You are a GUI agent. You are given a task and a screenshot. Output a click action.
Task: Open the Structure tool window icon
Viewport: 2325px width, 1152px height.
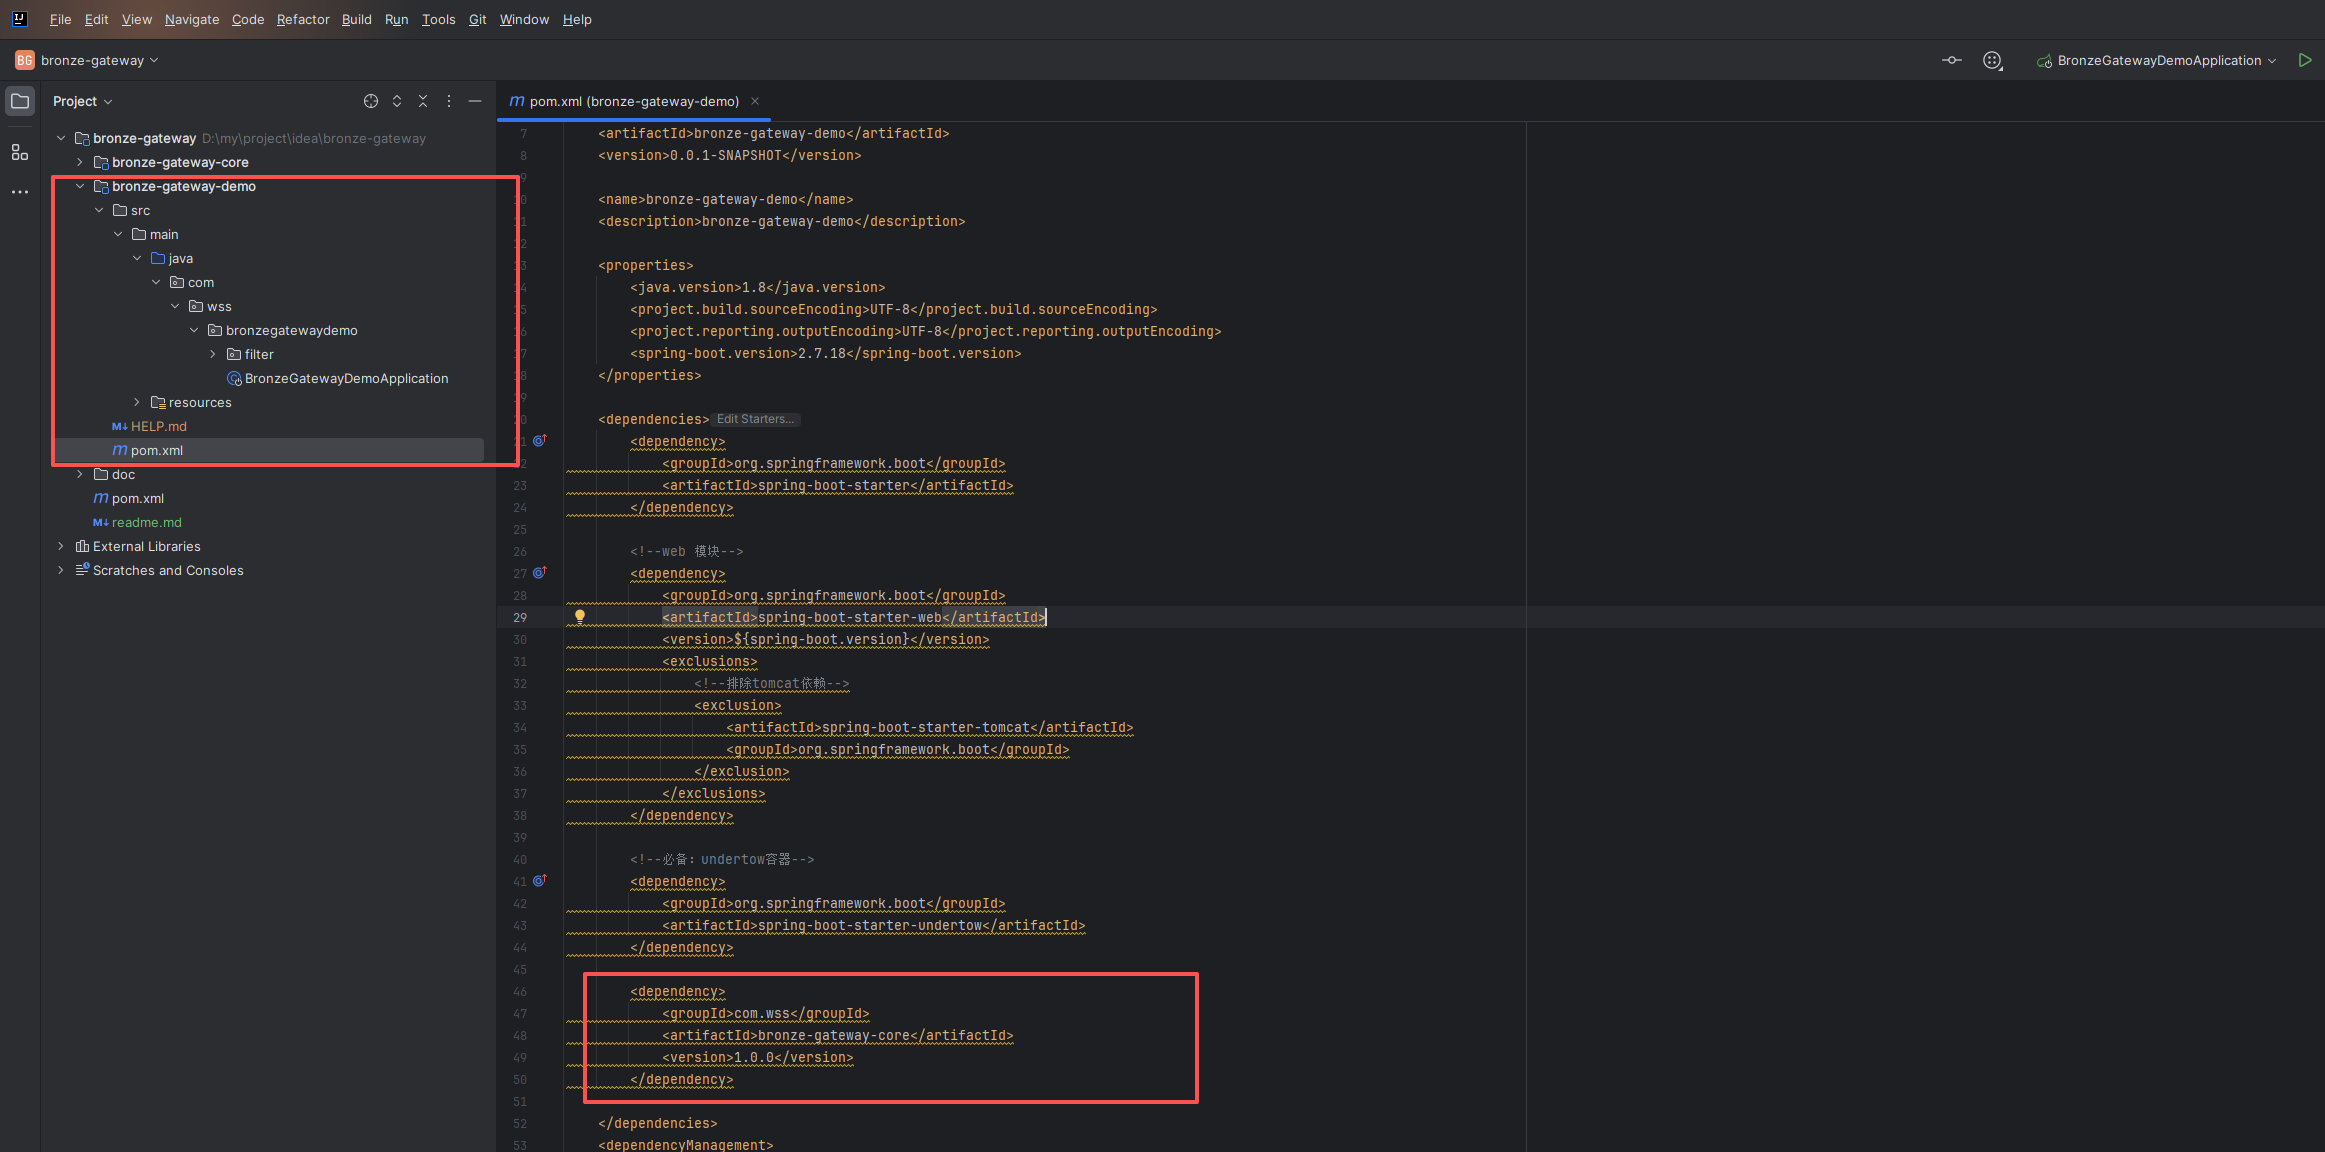tap(19, 152)
